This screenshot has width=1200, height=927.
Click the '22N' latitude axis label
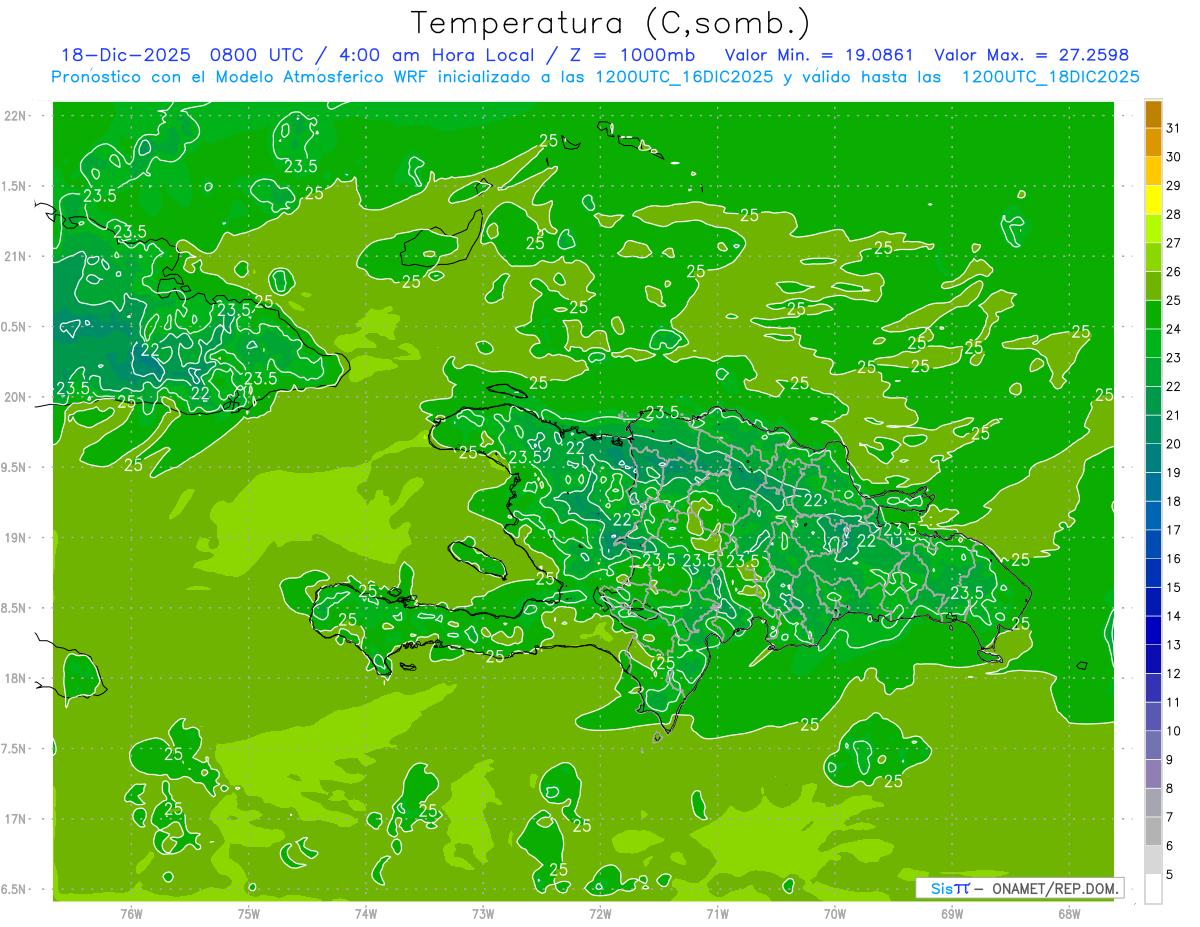tap(15, 116)
